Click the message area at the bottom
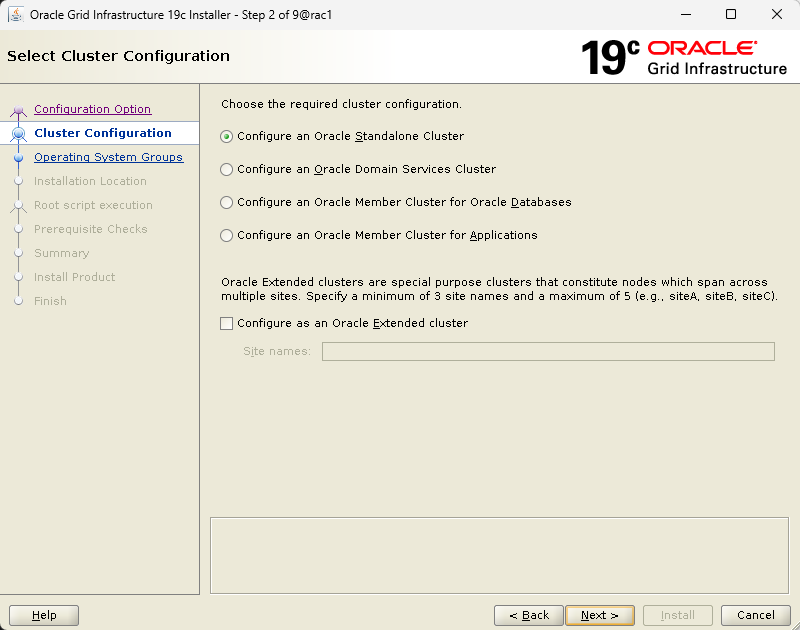The height and width of the screenshot is (630, 800). tap(499, 556)
